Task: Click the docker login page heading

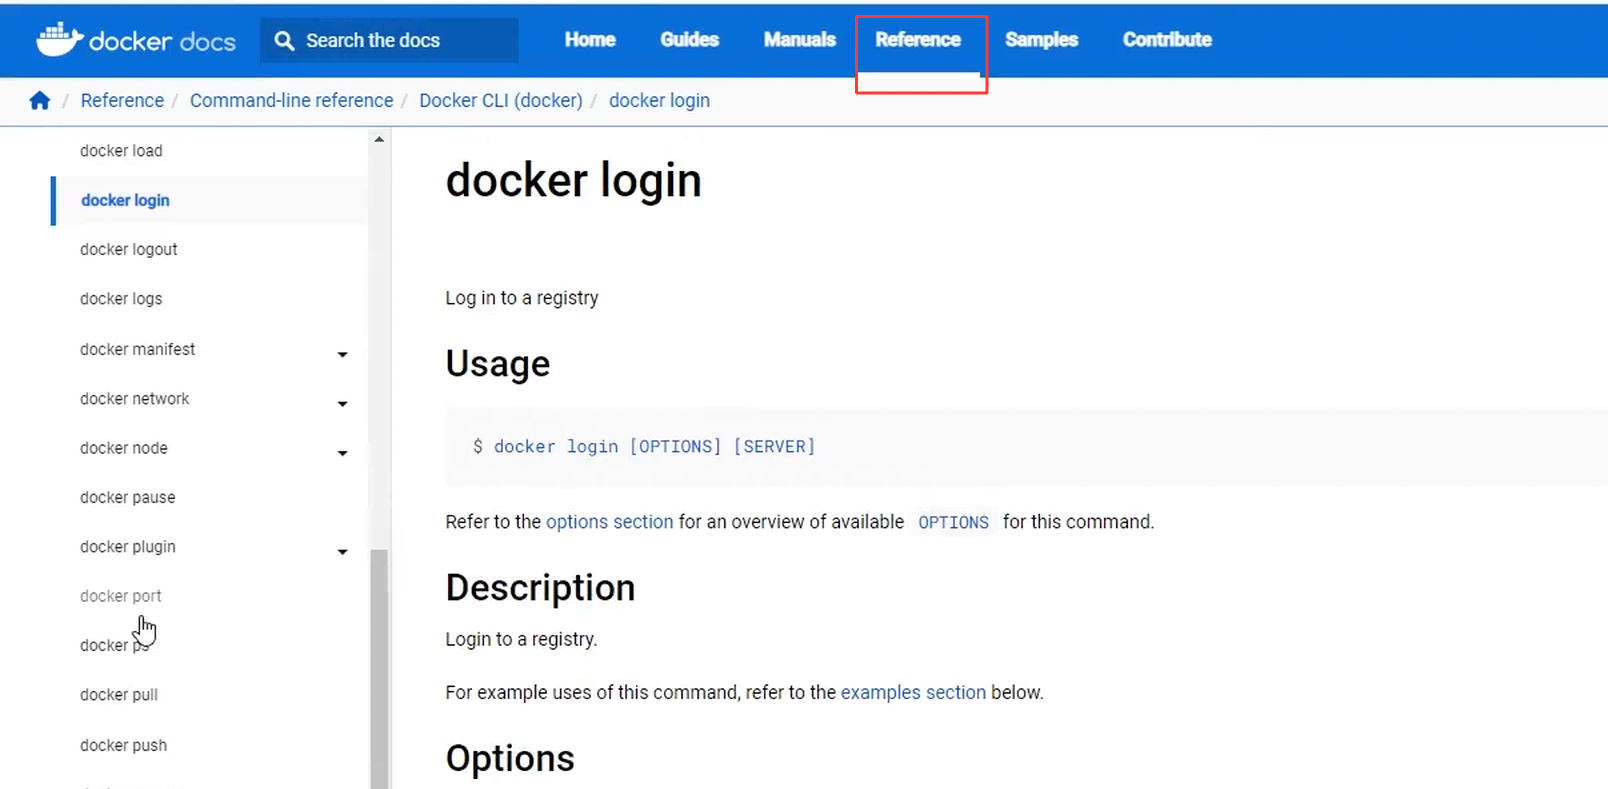Action: (574, 181)
